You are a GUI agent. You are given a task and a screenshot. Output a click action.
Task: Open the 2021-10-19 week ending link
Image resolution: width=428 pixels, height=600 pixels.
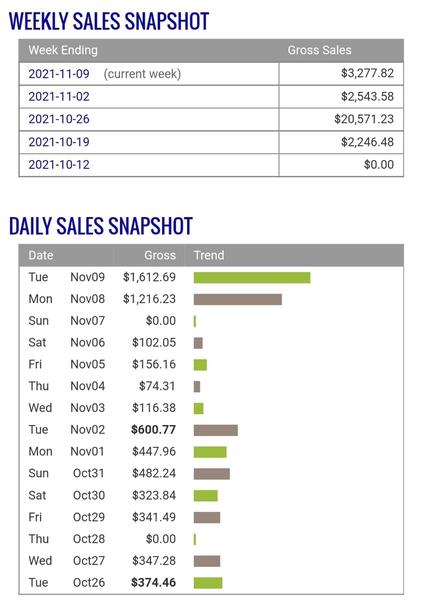click(x=59, y=142)
